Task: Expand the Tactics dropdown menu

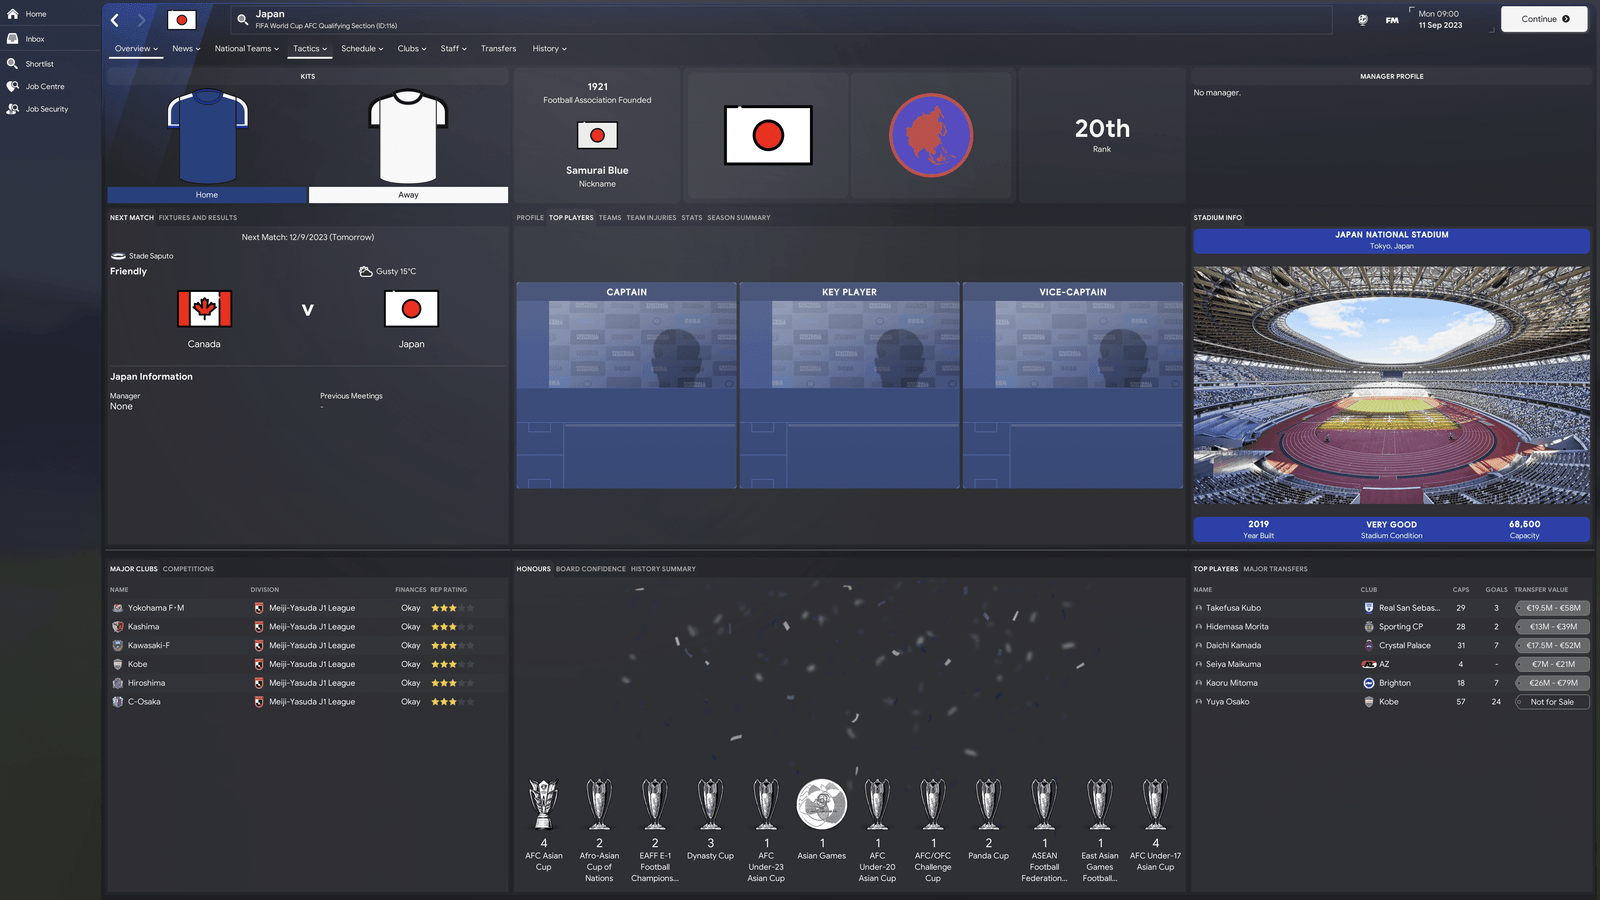Action: click(310, 49)
